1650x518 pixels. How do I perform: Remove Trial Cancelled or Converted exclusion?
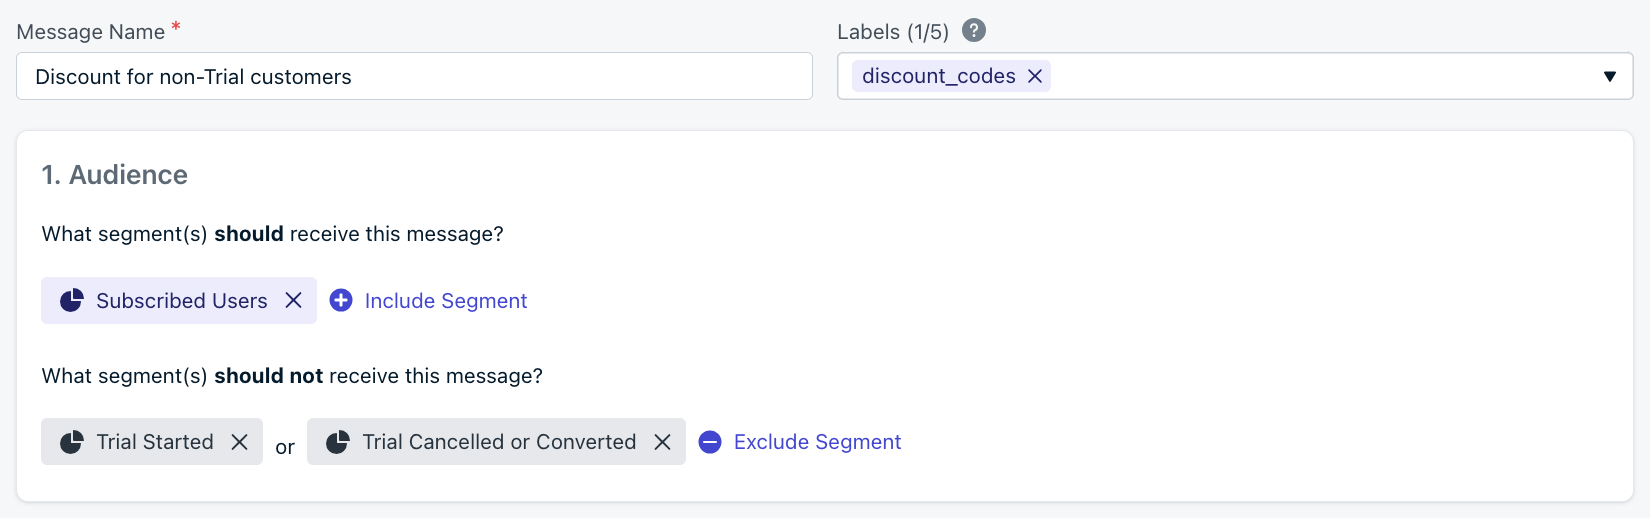click(662, 442)
